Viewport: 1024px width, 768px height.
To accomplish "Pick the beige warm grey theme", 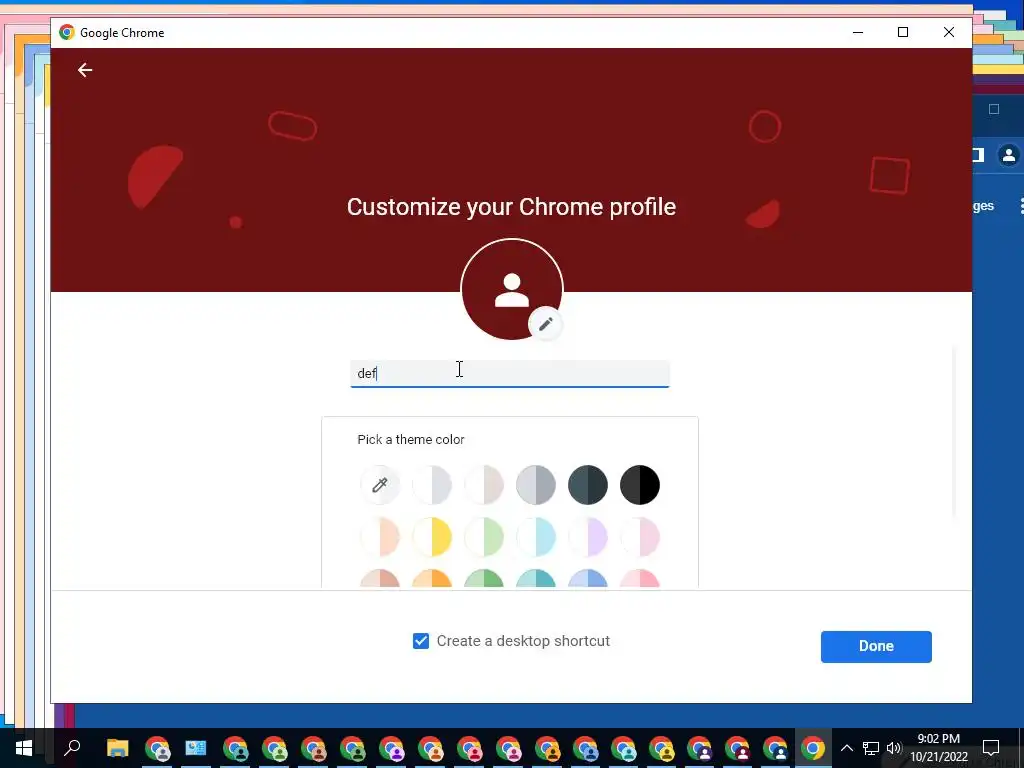I will (484, 485).
